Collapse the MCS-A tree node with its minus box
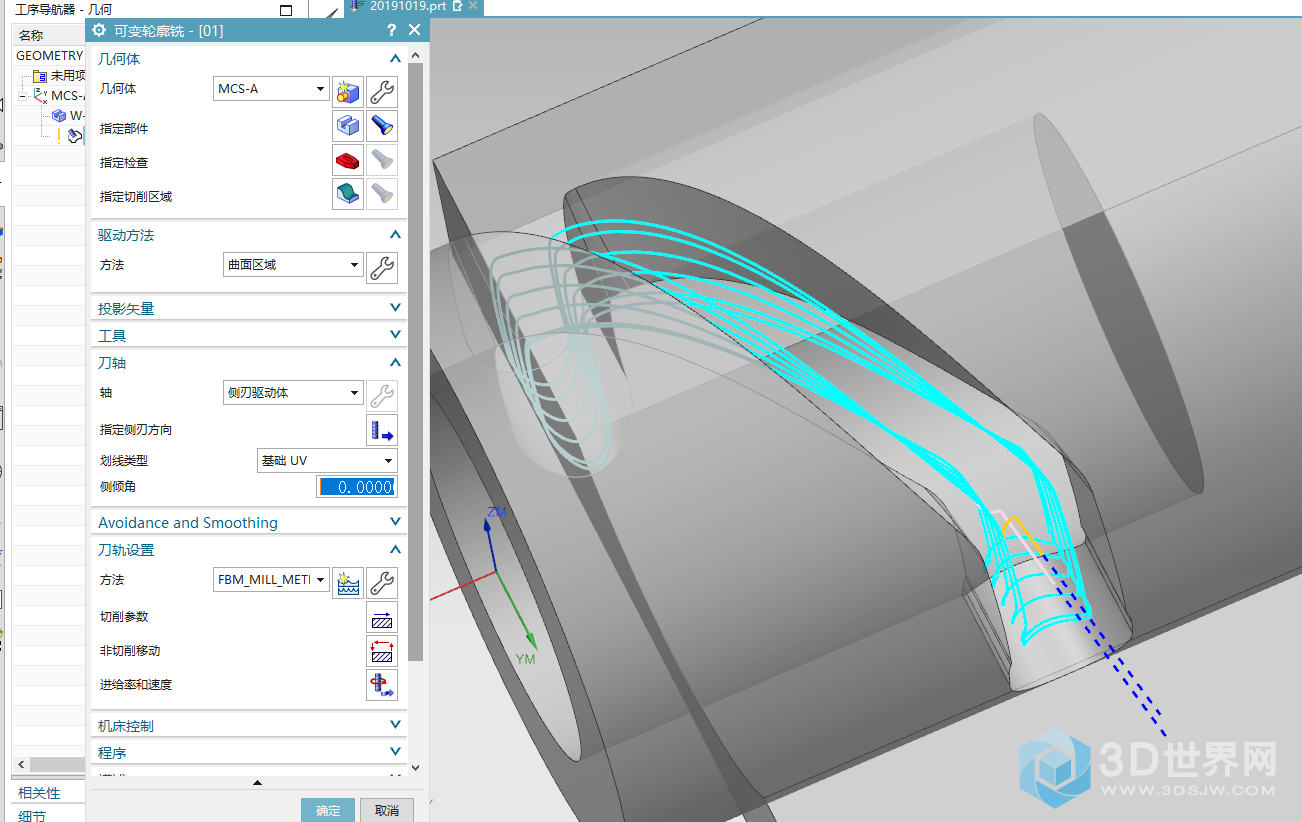Viewport: 1302px width, 822px height. 22,97
